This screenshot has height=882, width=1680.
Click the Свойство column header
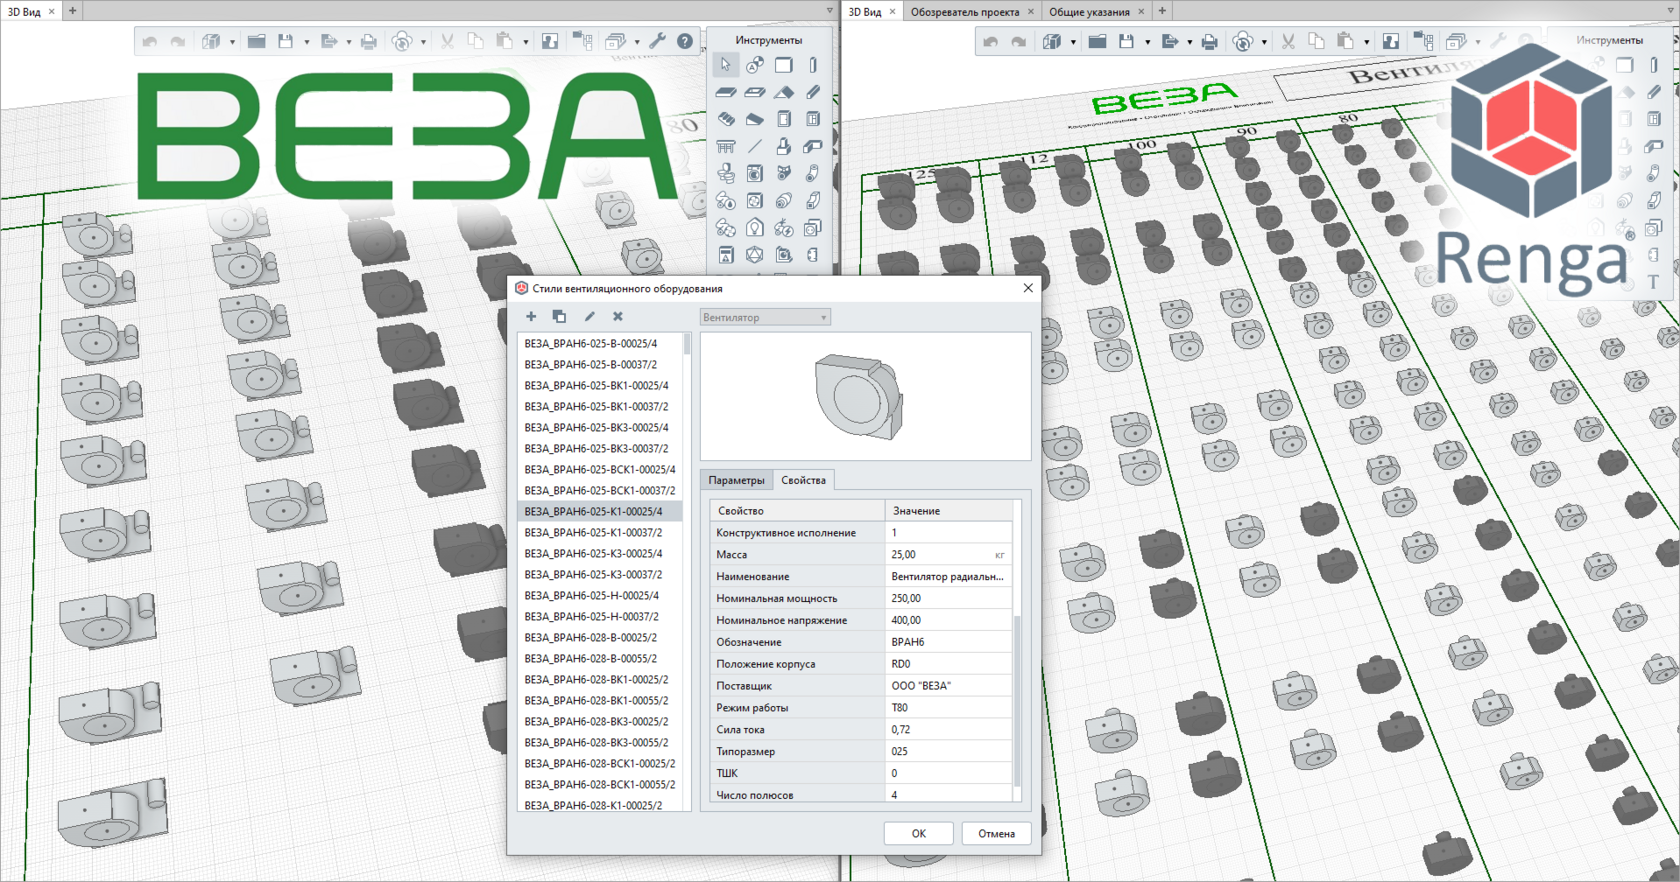798,511
